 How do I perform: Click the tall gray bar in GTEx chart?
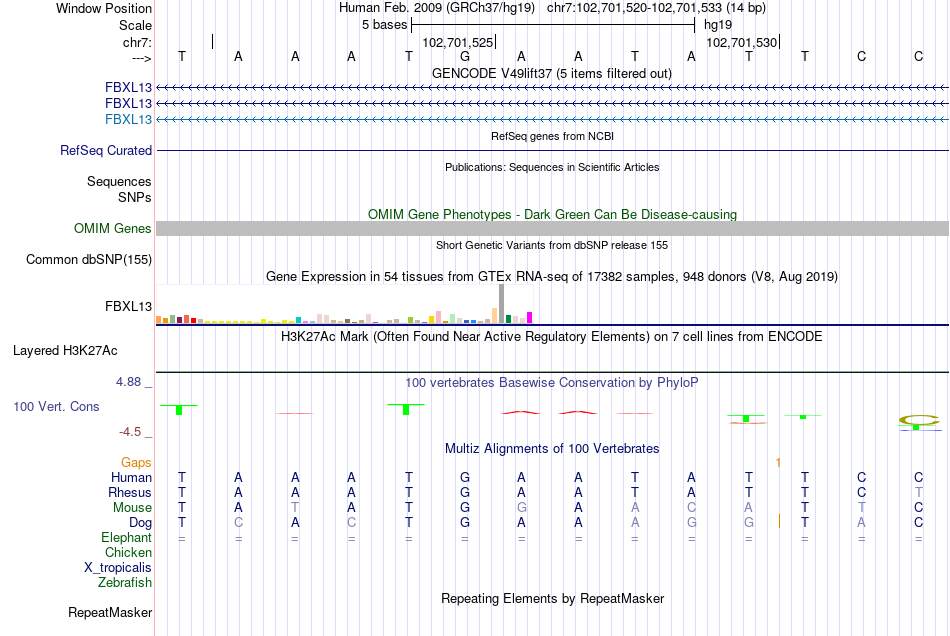tap(502, 303)
